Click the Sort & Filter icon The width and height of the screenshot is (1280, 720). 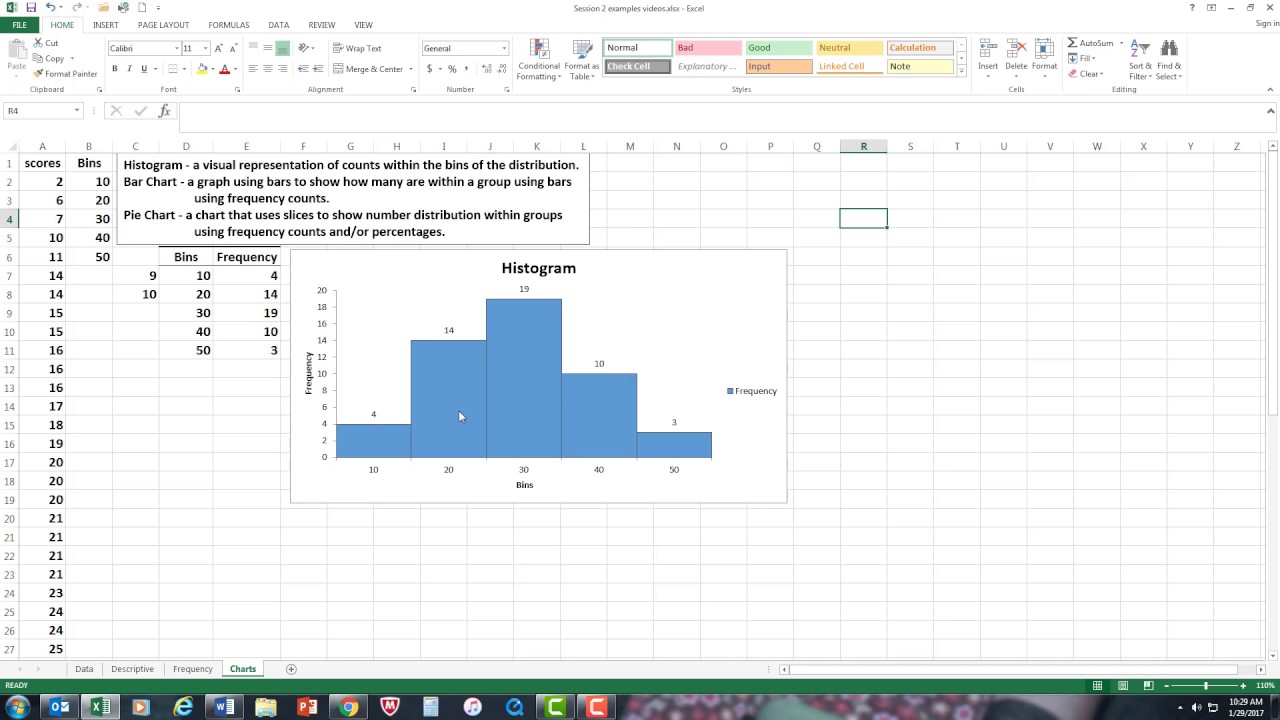pyautogui.click(x=1141, y=49)
